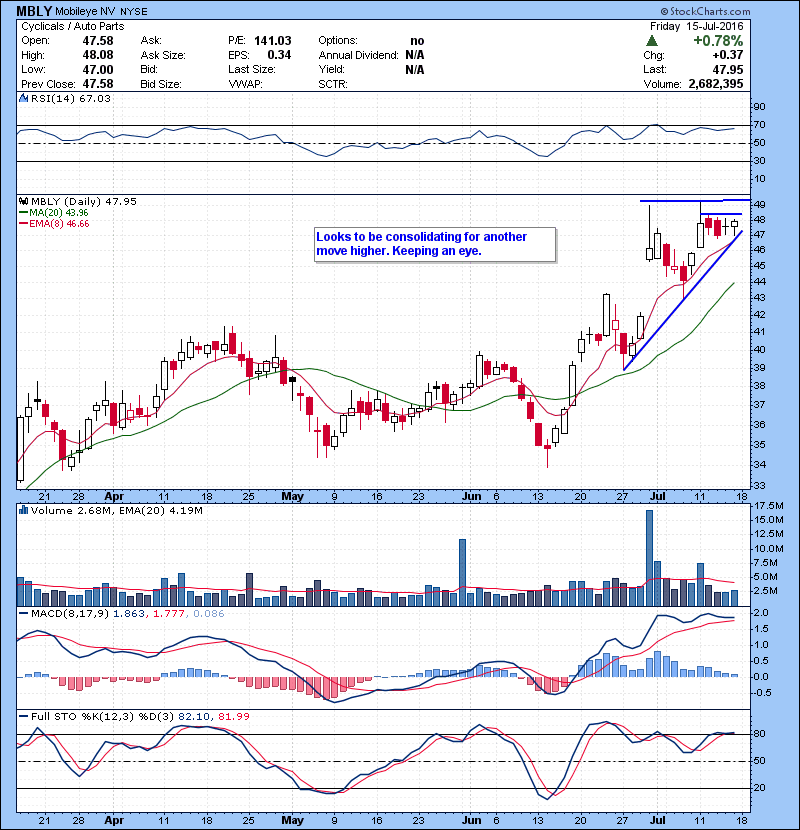Screen dimensions: 800x830
Task: Click the MBLY (Daily) 47.95 chart label
Action: click(x=84, y=201)
